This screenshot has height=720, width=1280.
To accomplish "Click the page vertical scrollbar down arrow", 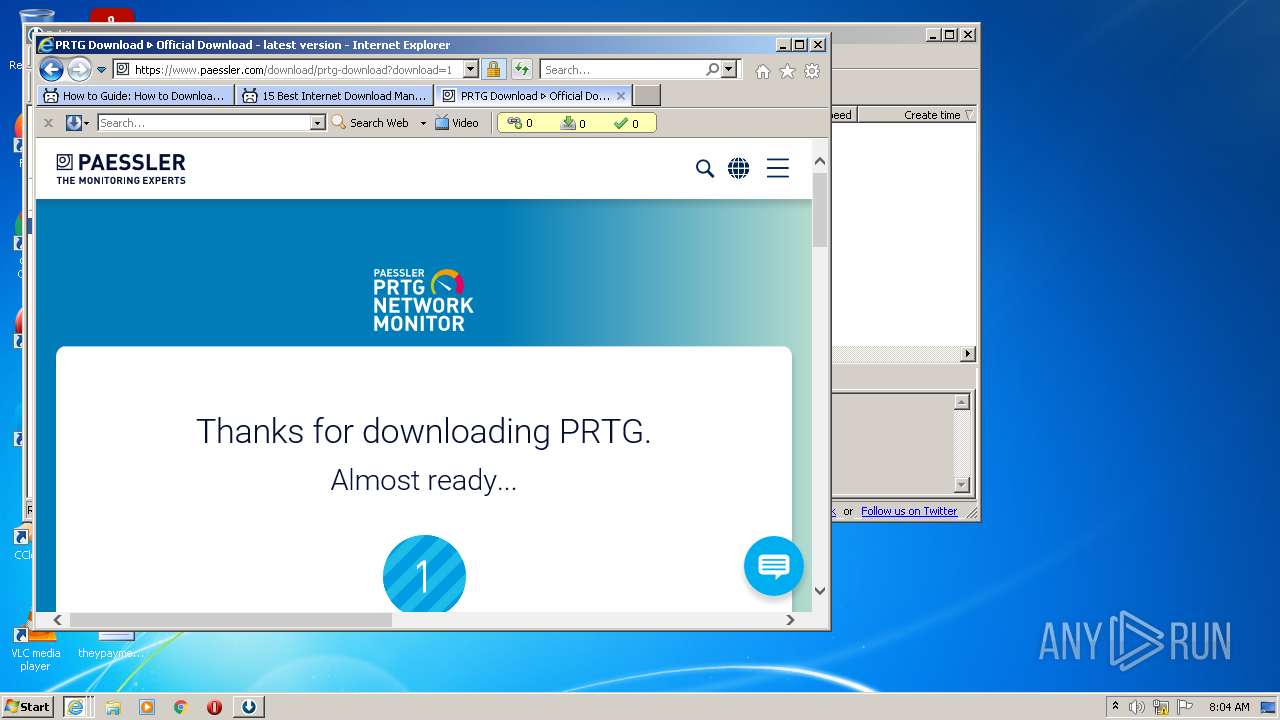I will 820,590.
